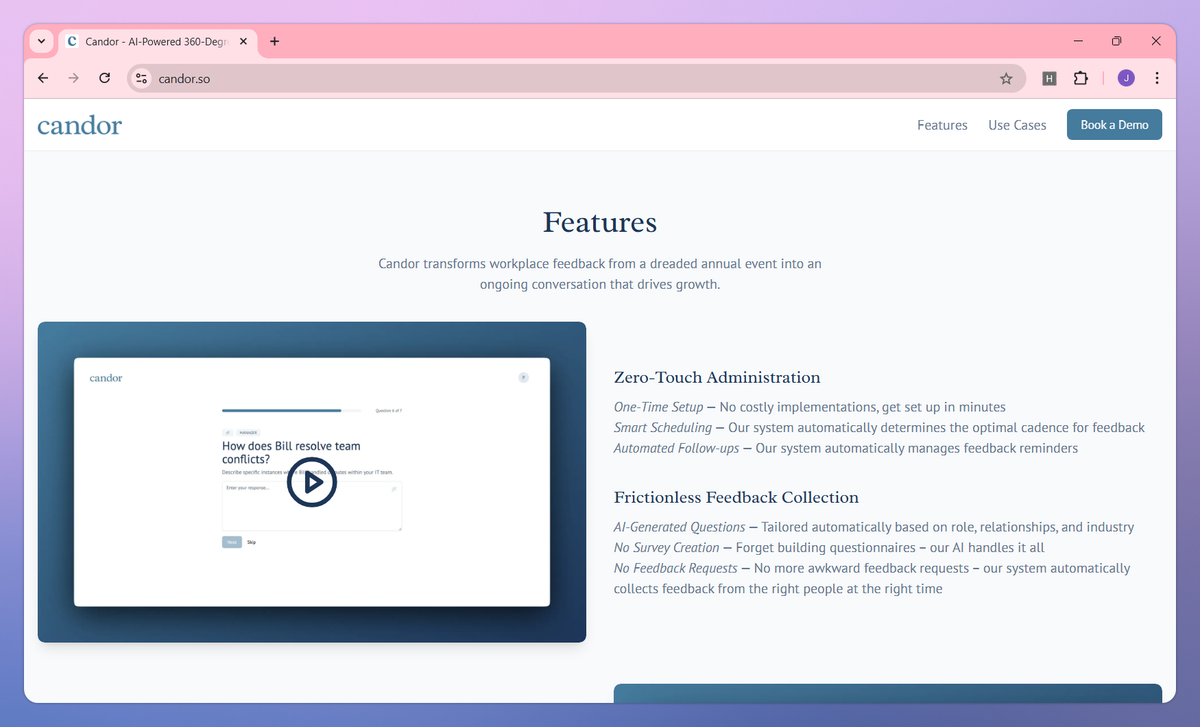Image resolution: width=1200 pixels, height=727 pixels.
Task: Close the Candor browser tab
Action: tap(241, 41)
